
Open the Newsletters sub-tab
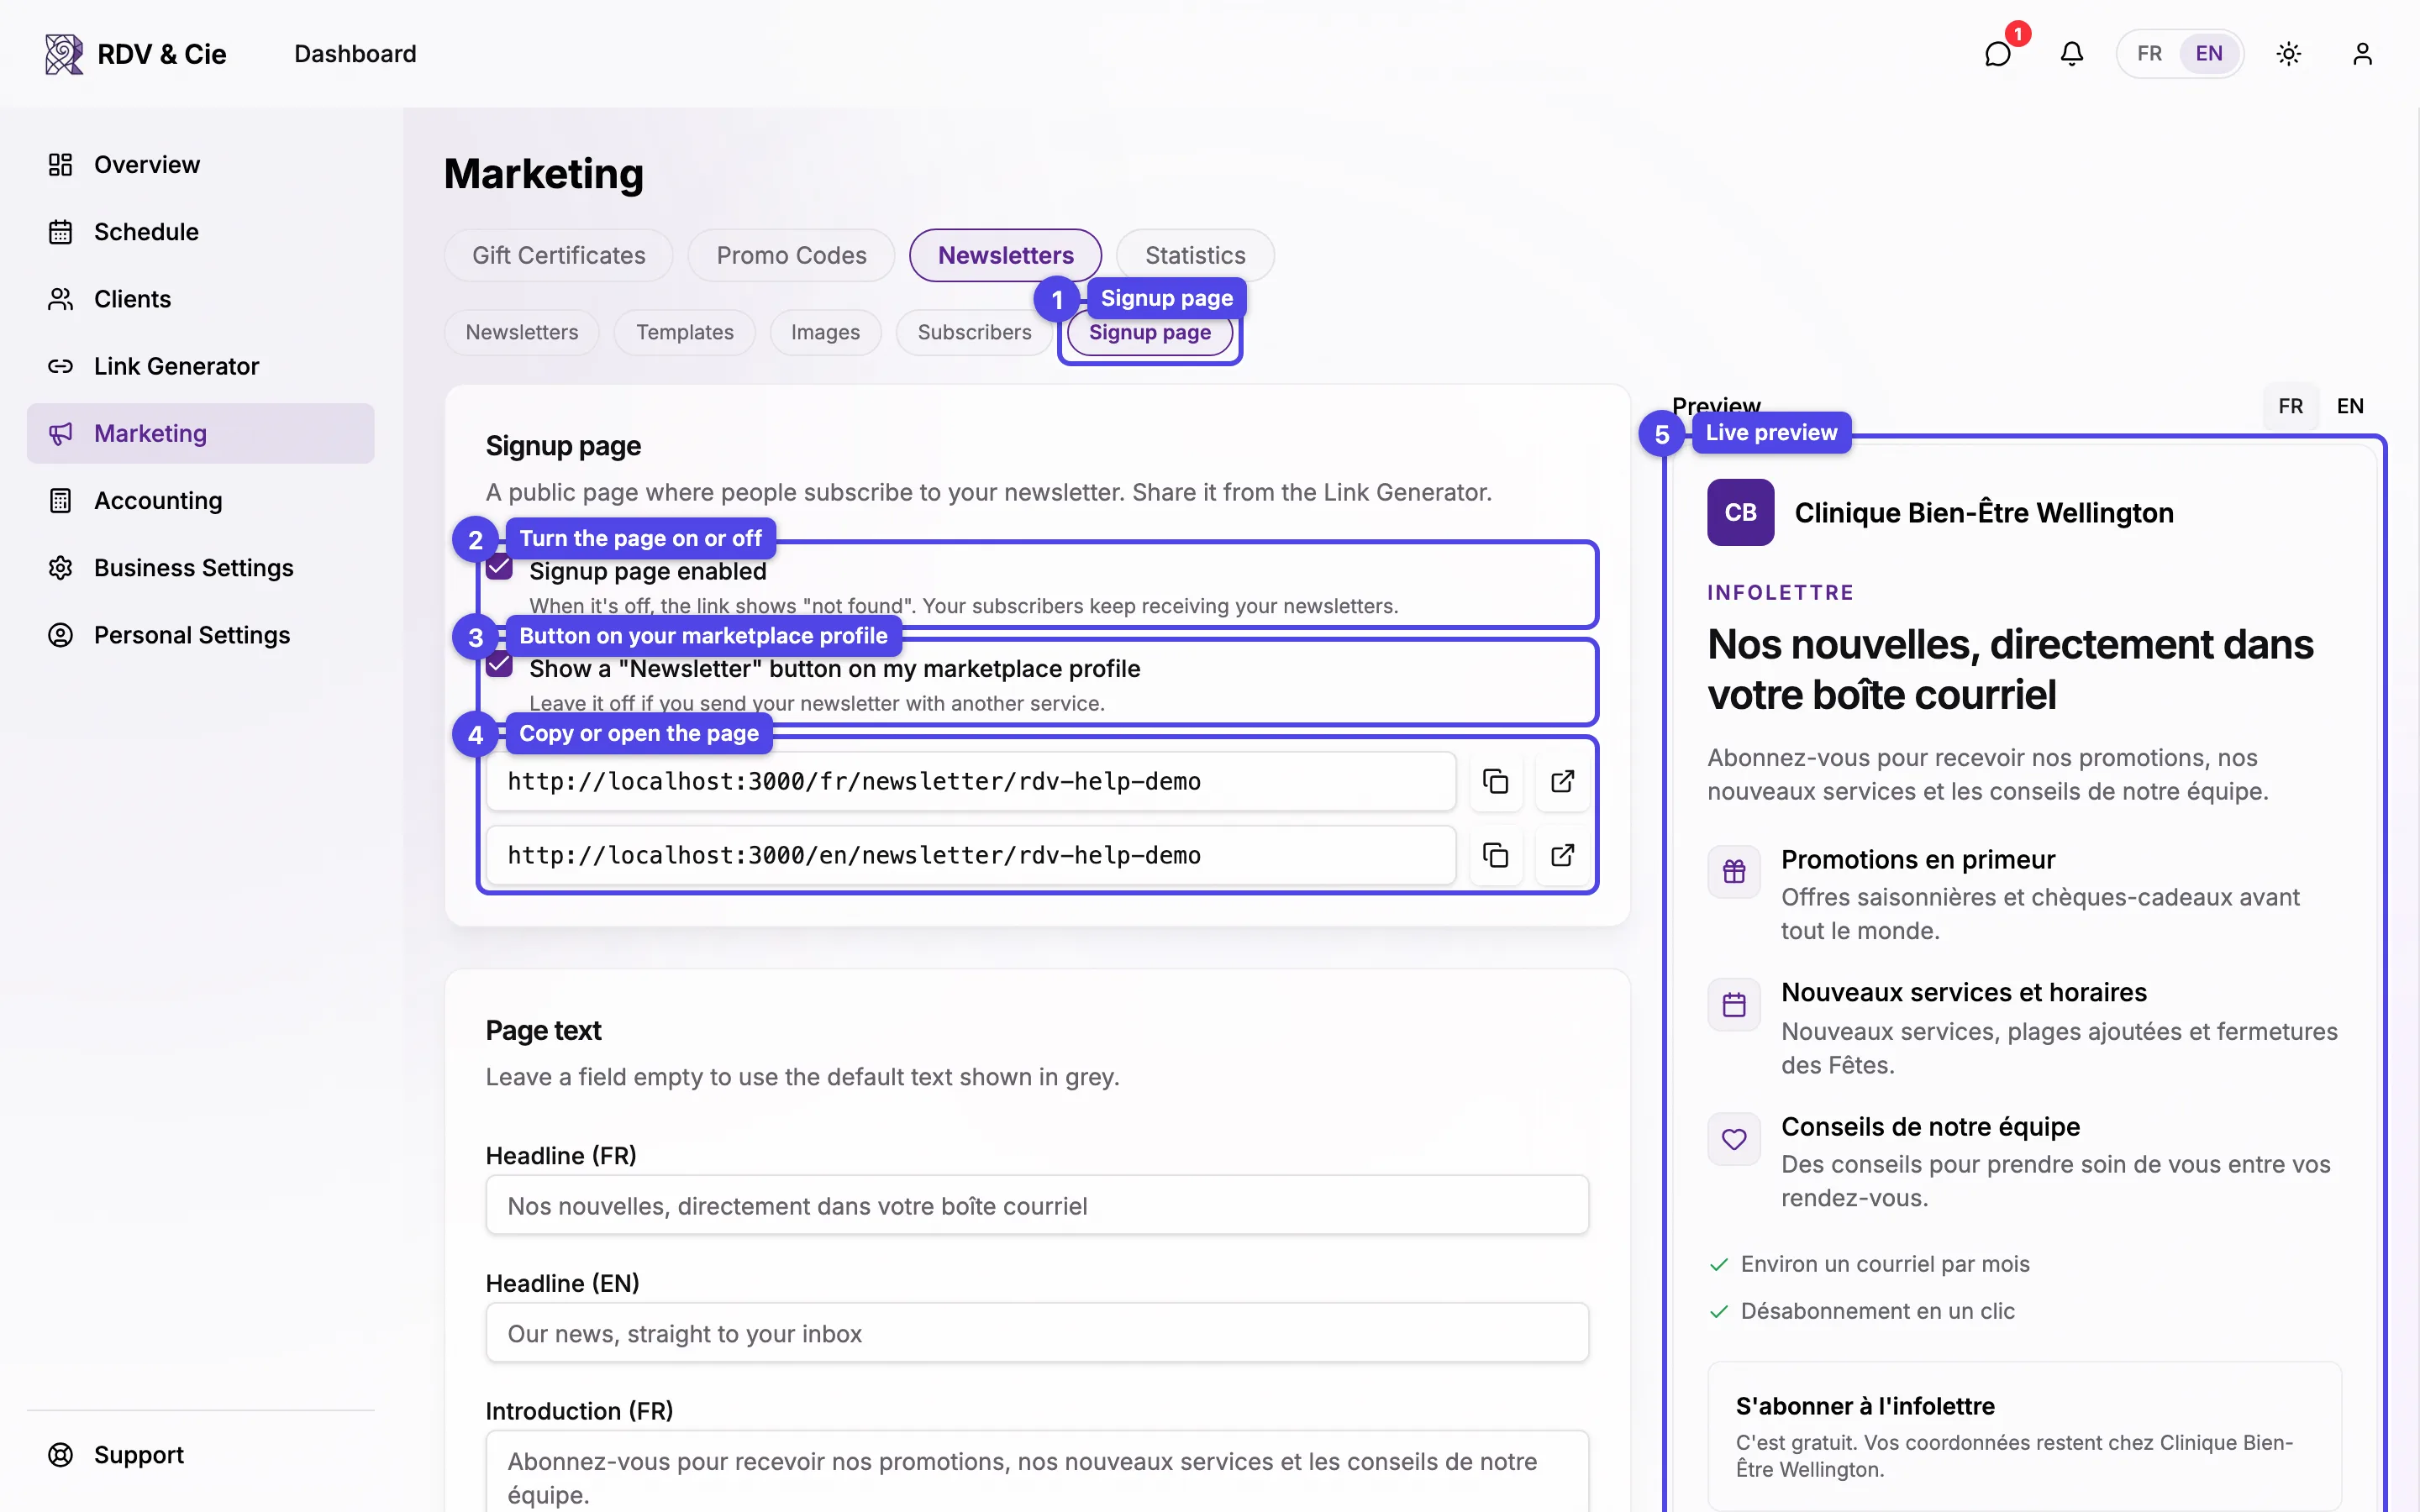(x=522, y=332)
